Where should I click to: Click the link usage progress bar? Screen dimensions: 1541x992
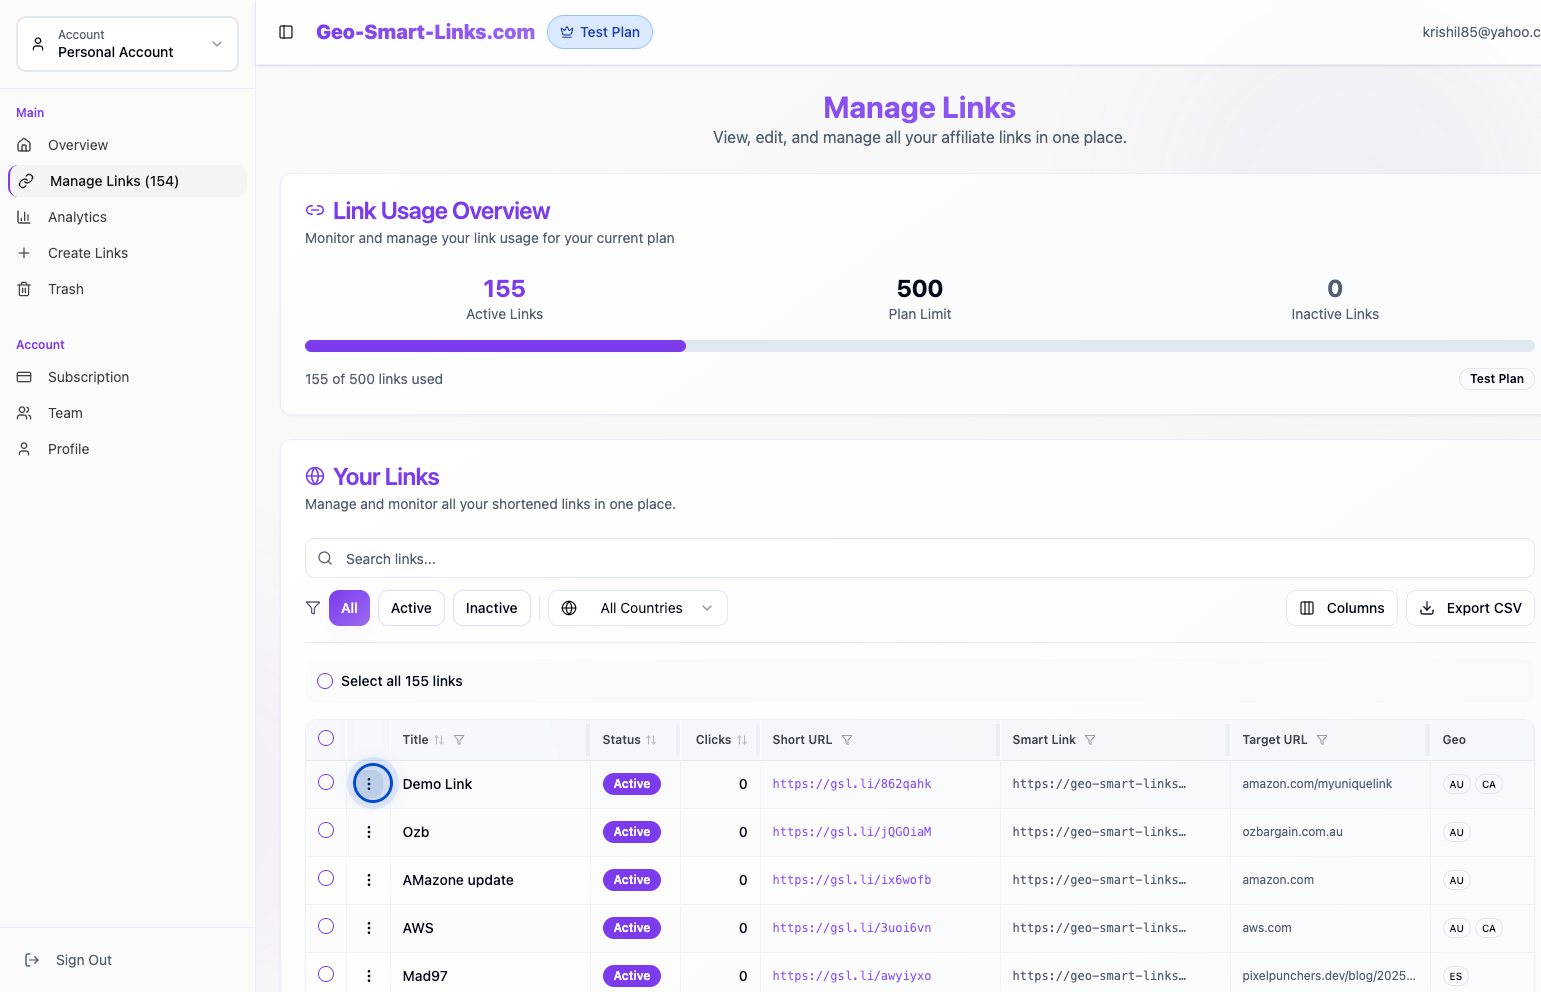click(x=920, y=346)
